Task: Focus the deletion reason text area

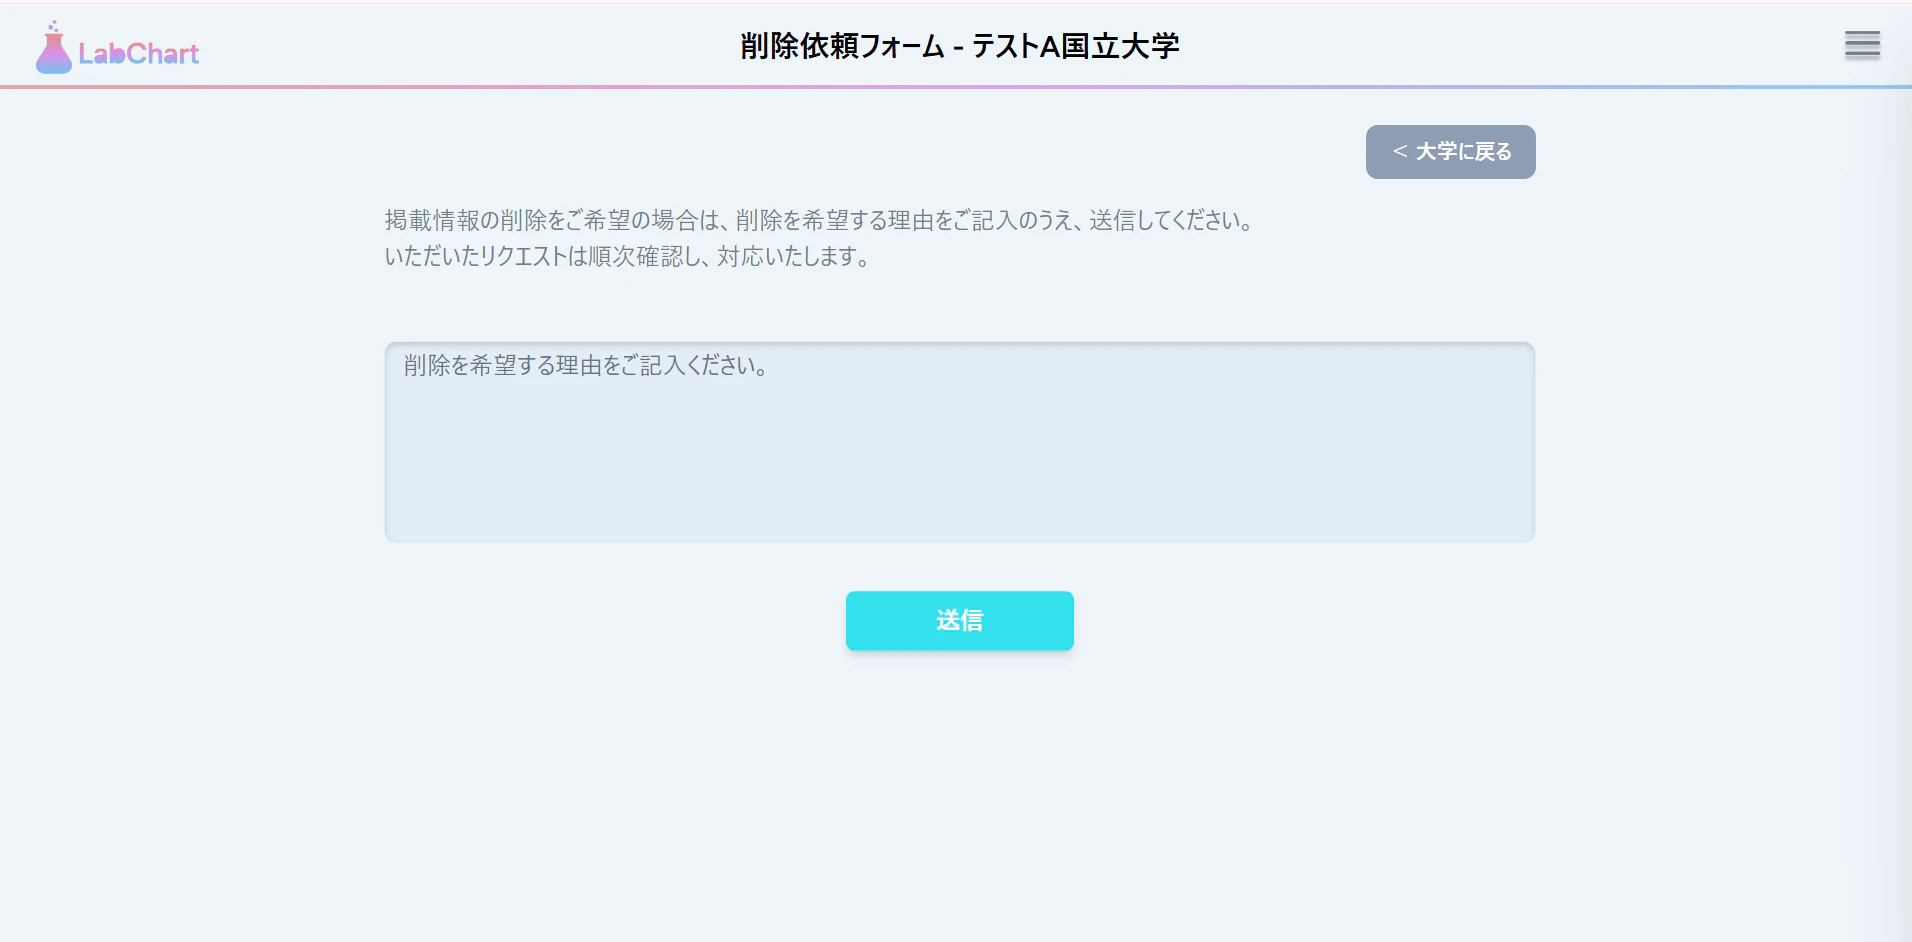Action: pyautogui.click(x=959, y=442)
